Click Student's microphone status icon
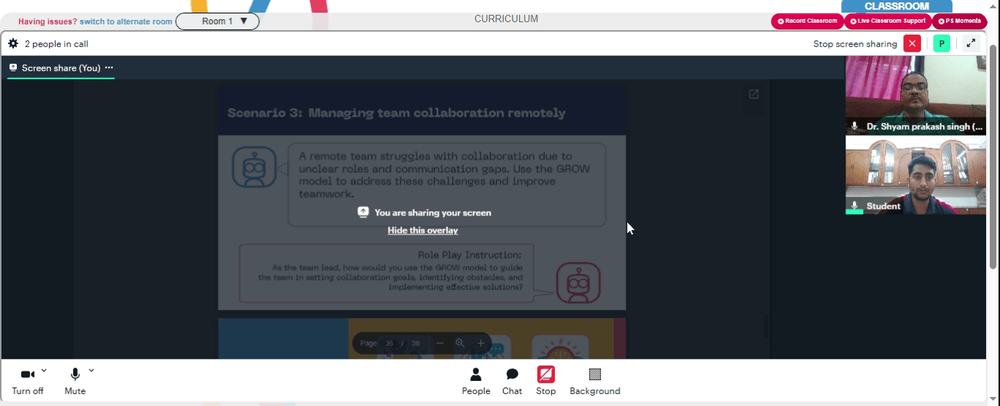1000x406 pixels. tap(855, 205)
